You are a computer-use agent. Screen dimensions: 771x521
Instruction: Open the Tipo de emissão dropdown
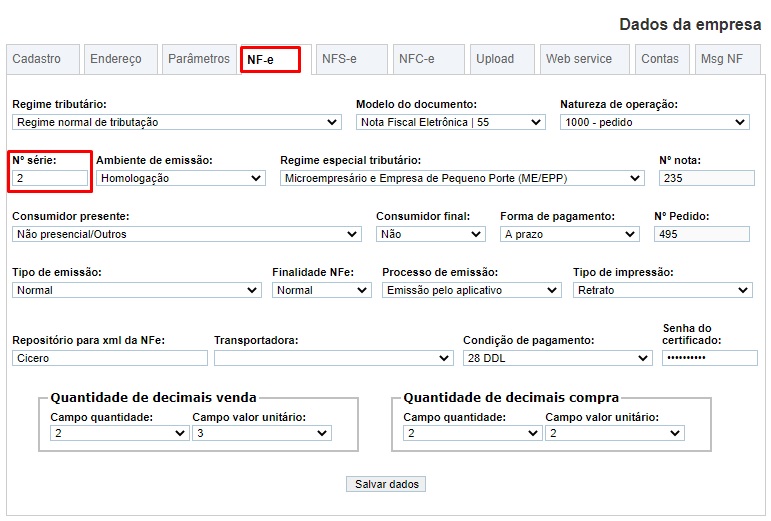(x=137, y=290)
